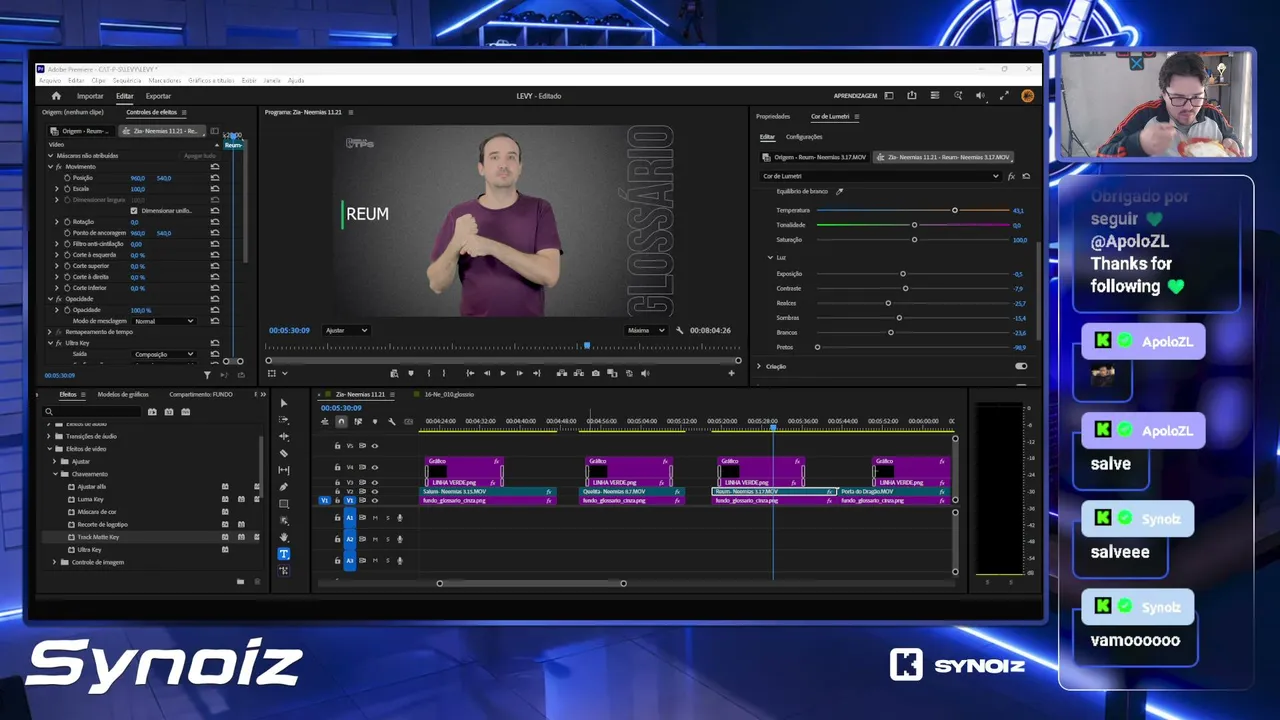Open the Saída Composição dropdown

(x=164, y=354)
